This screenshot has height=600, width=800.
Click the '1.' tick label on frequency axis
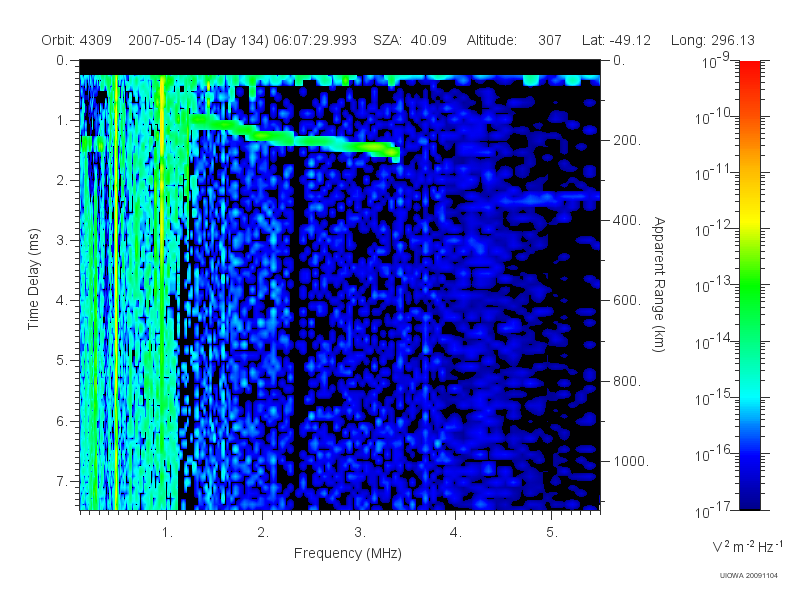(x=167, y=533)
